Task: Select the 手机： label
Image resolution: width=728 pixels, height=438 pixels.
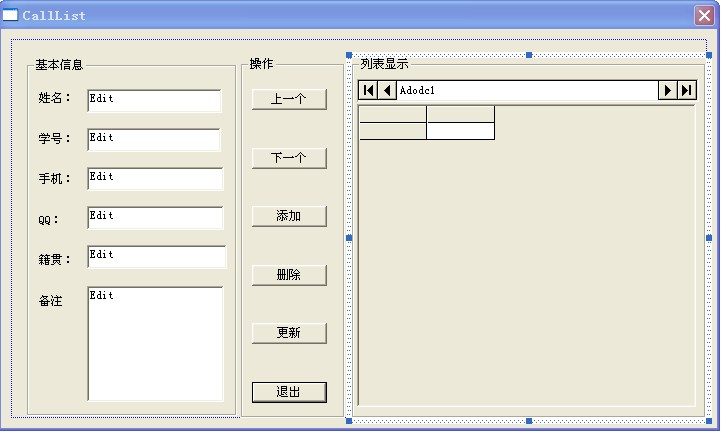Action: [x=55, y=178]
